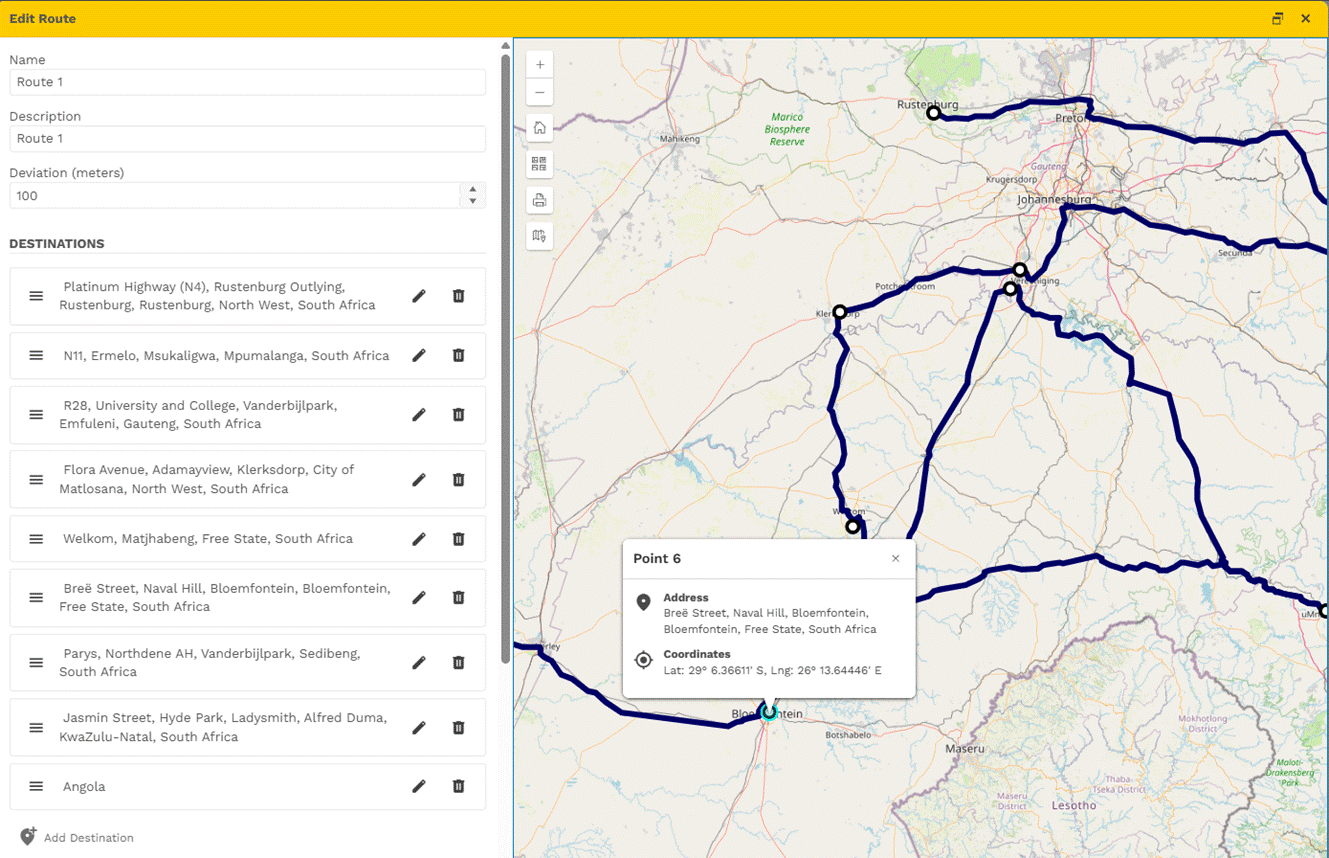
Task: Edit the Jasmin Street, Ladysmith destination
Action: (x=419, y=728)
